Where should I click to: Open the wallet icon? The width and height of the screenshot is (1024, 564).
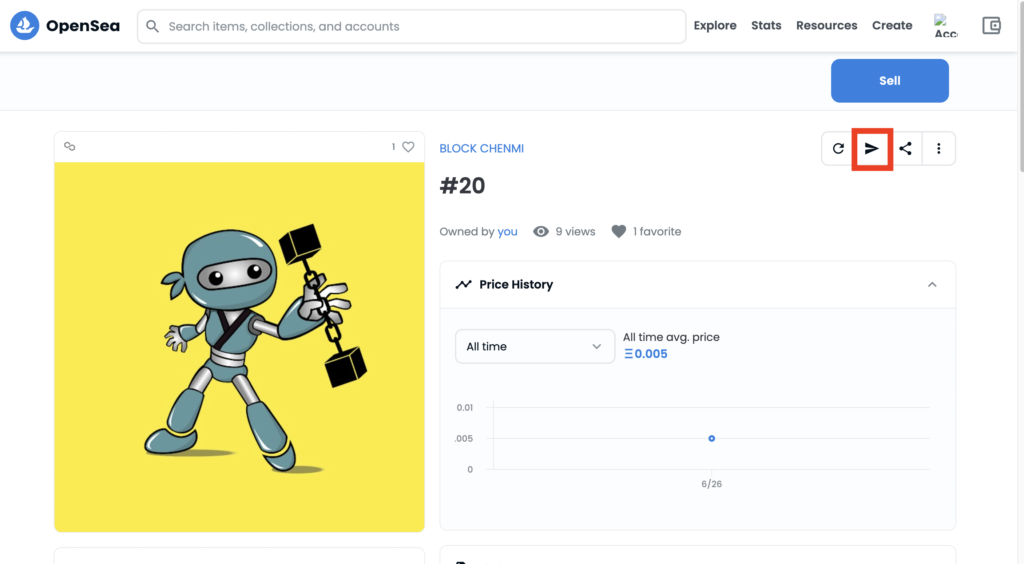coord(991,25)
